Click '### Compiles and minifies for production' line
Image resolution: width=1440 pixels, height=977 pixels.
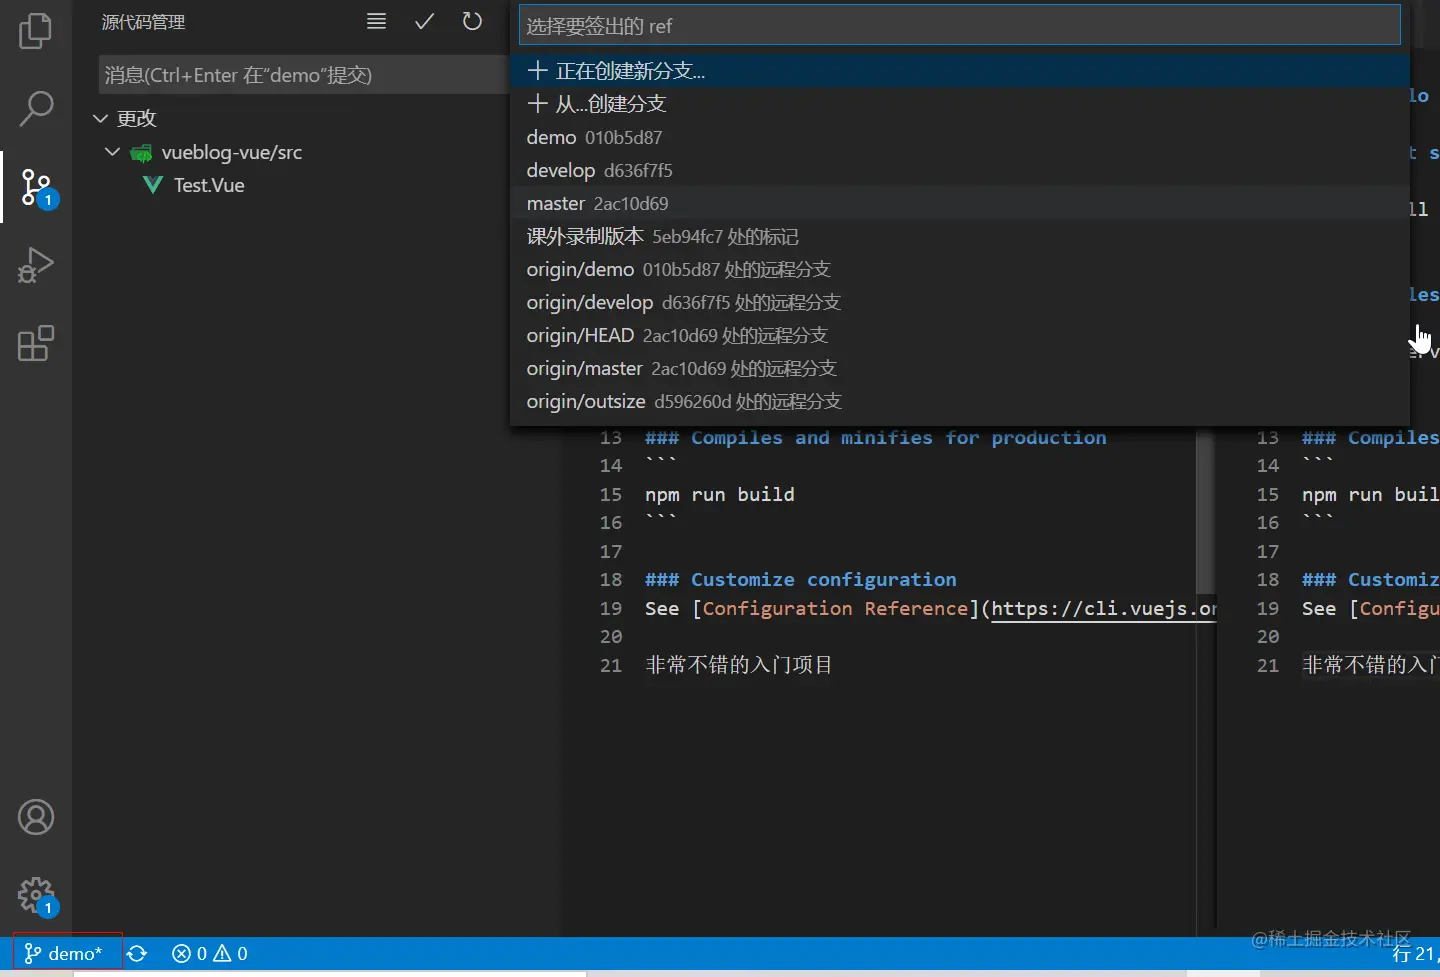click(x=876, y=437)
